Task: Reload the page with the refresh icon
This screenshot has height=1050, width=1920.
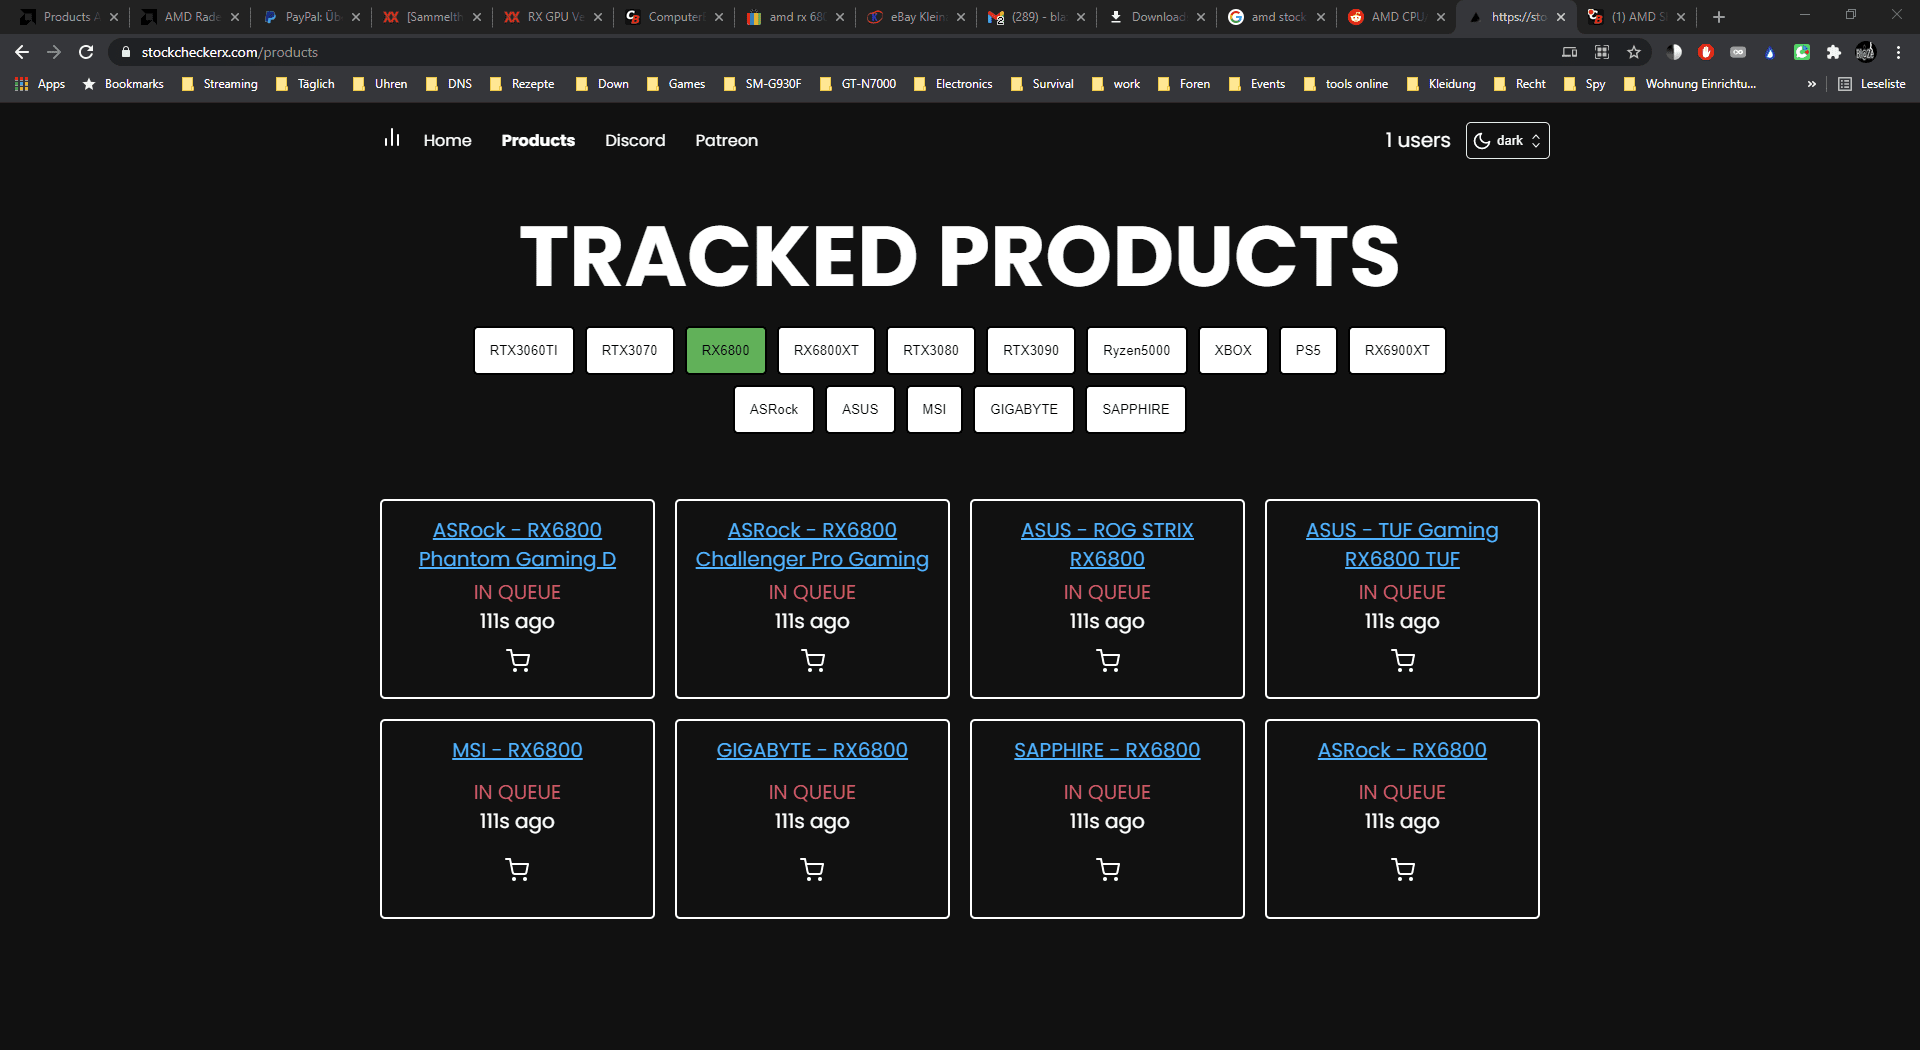Action: [x=86, y=52]
